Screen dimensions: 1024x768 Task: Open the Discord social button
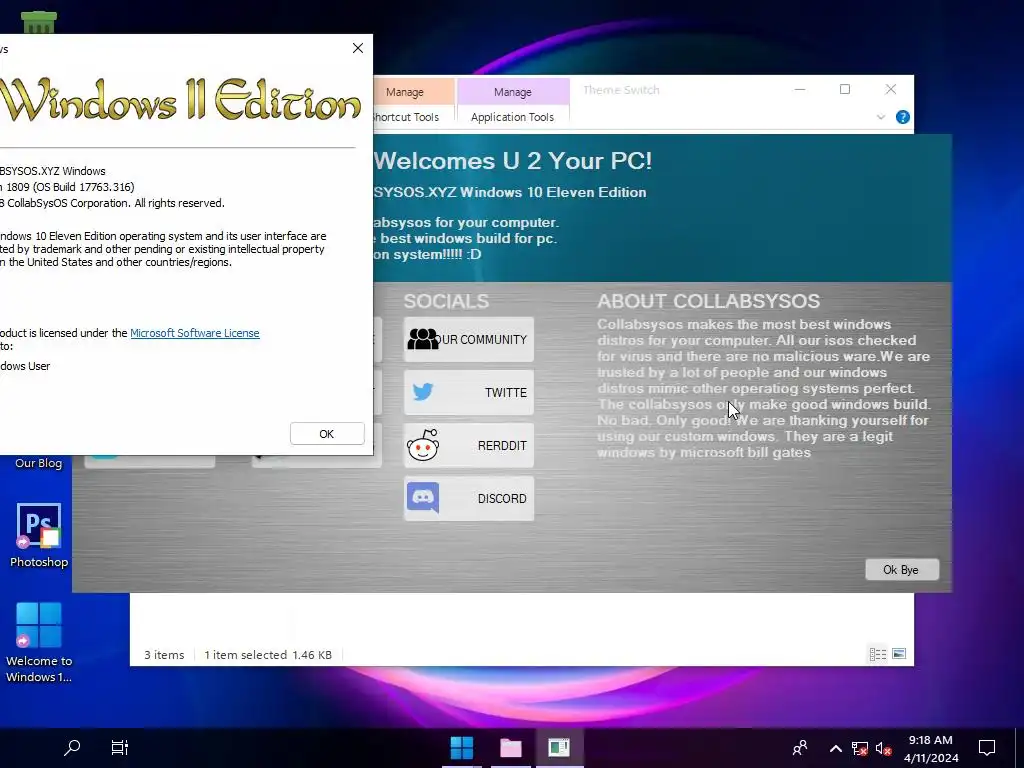click(469, 498)
